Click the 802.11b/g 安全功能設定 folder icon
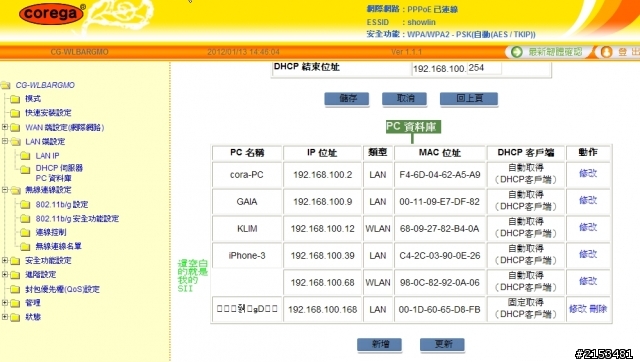Screen dimensions: 640x362 pyautogui.click(x=25, y=219)
